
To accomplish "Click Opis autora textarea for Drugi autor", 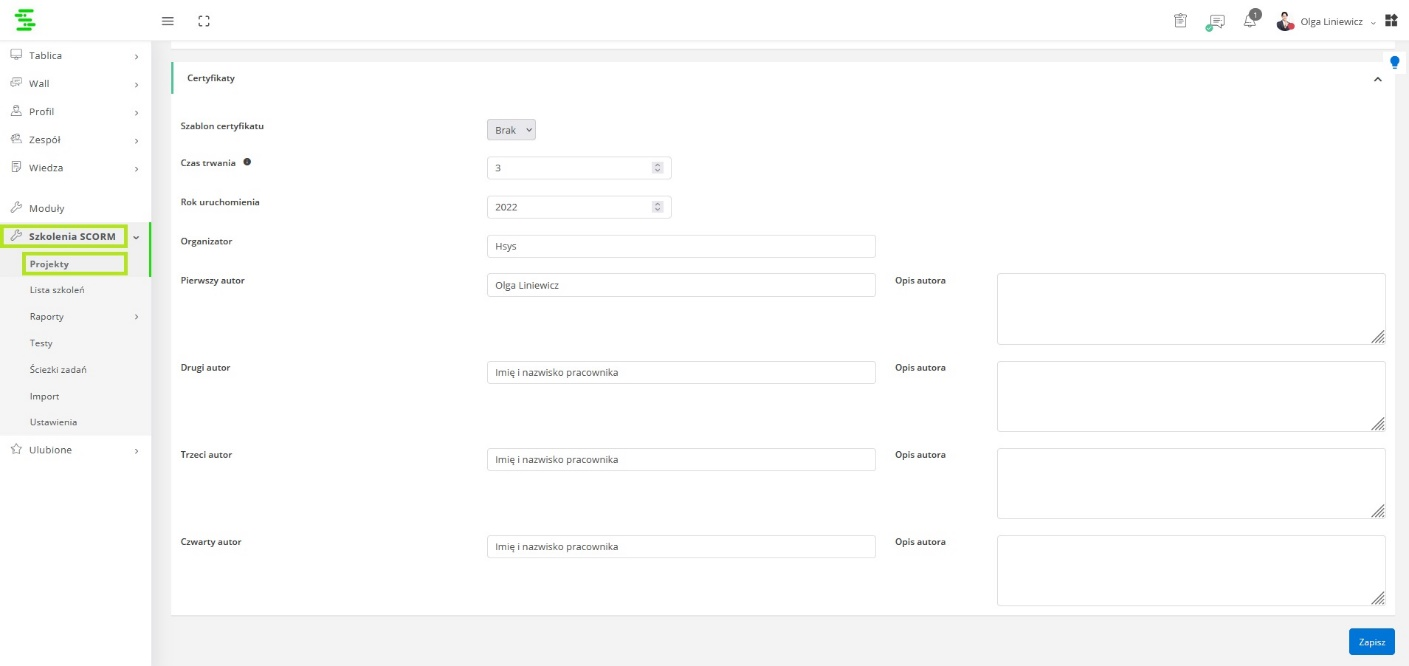I will tap(1191, 396).
